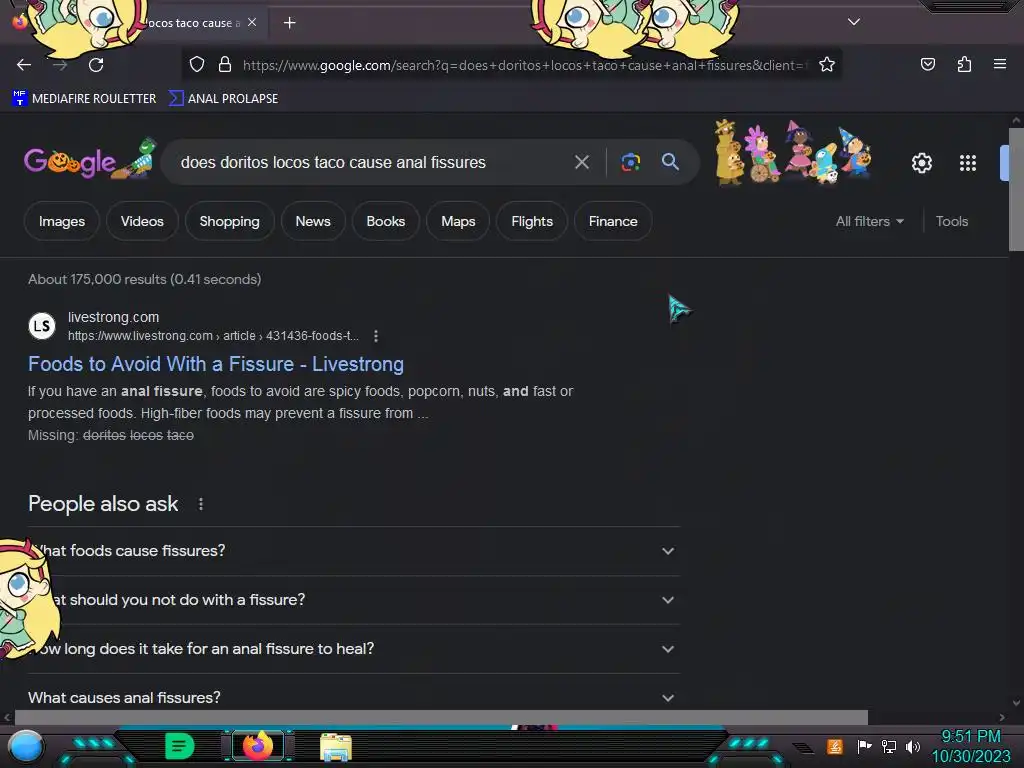Viewport: 1024px width, 768px height.
Task: List all tabs with chevron button
Action: coord(854,22)
